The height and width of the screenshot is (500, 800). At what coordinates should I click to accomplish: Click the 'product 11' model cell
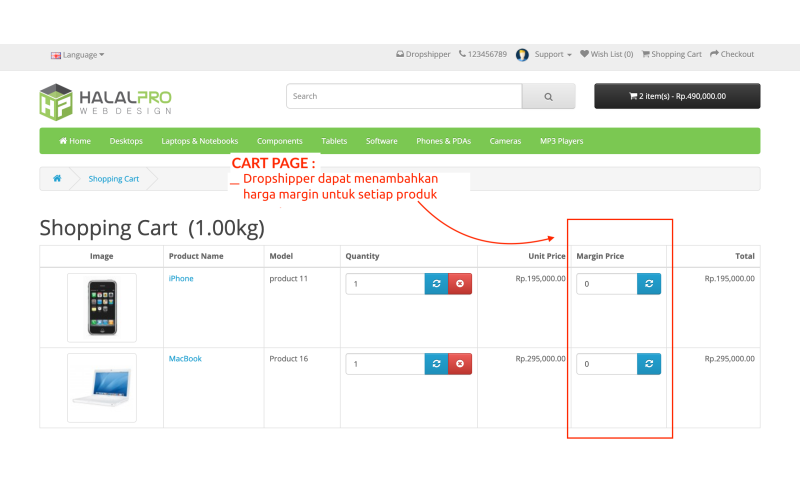[x=289, y=279]
